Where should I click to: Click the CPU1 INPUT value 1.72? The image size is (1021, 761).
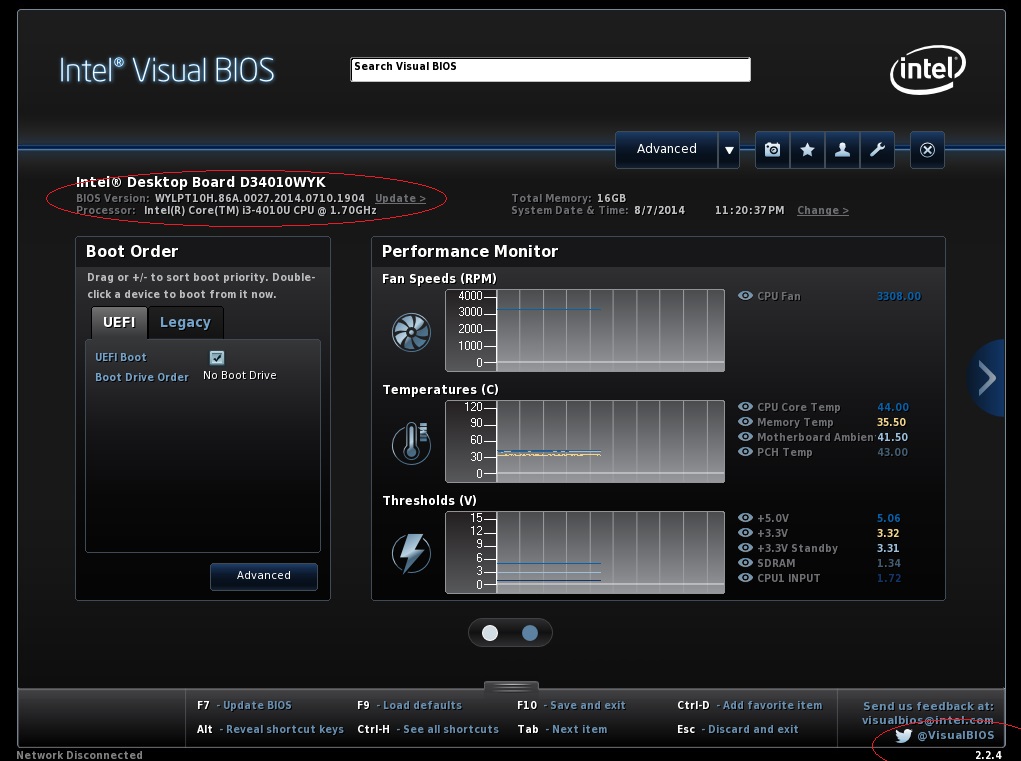tap(889, 578)
